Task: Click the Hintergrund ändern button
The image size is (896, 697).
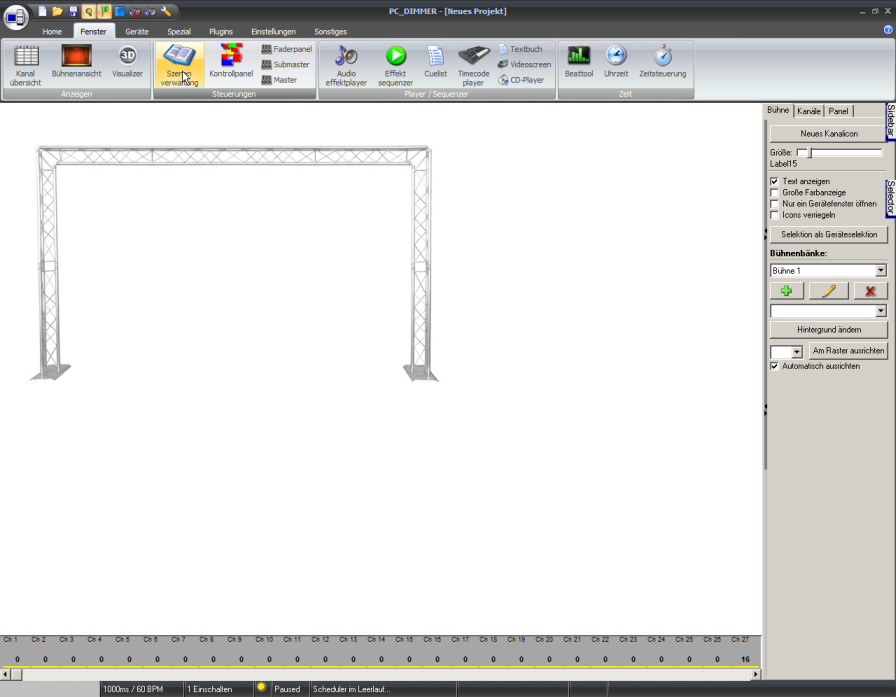Action: [829, 330]
